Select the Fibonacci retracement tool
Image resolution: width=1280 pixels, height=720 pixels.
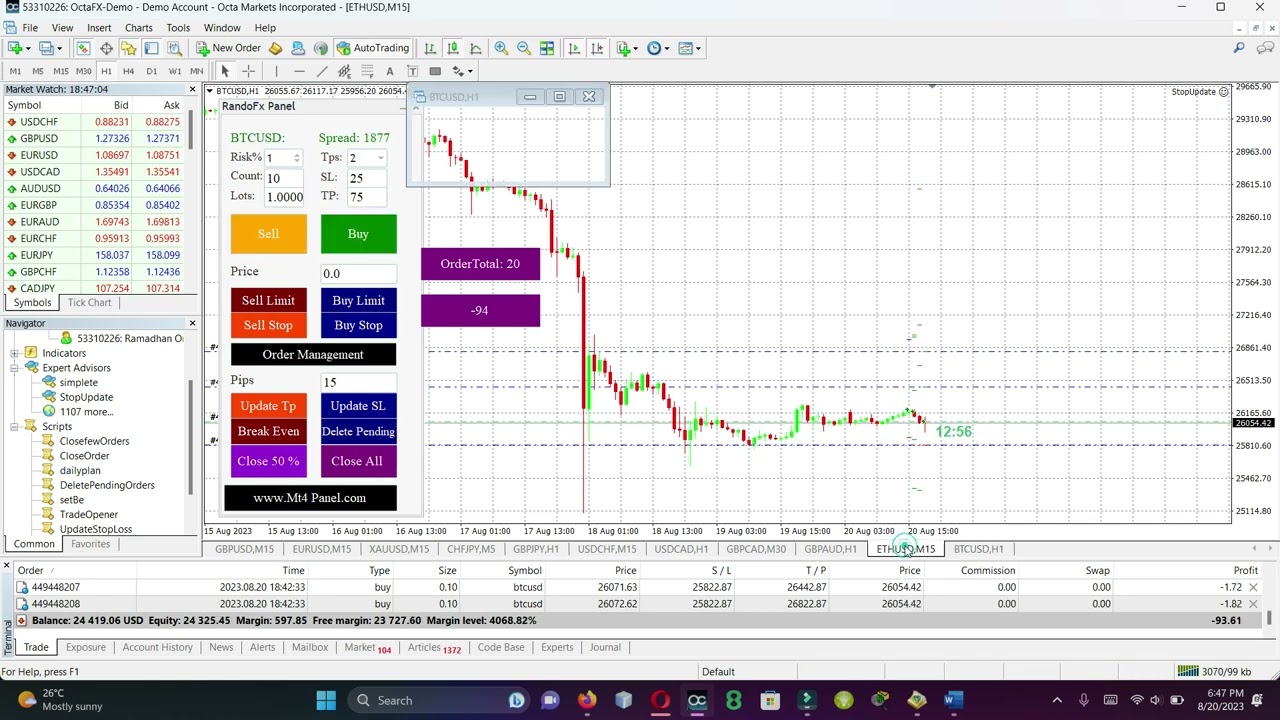click(x=367, y=71)
